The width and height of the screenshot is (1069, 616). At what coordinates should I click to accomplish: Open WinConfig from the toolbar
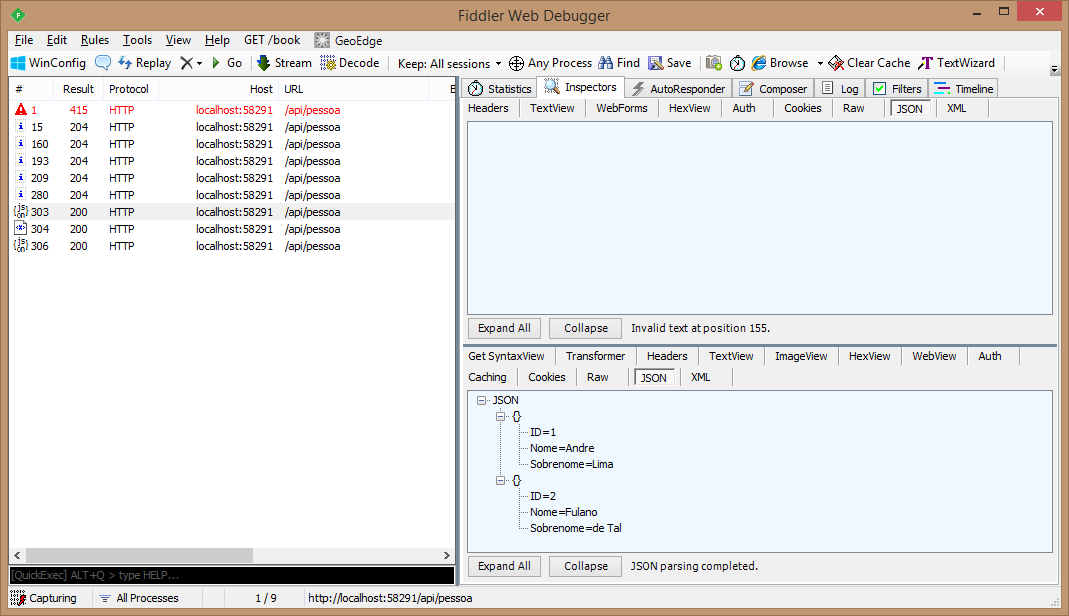[48, 63]
